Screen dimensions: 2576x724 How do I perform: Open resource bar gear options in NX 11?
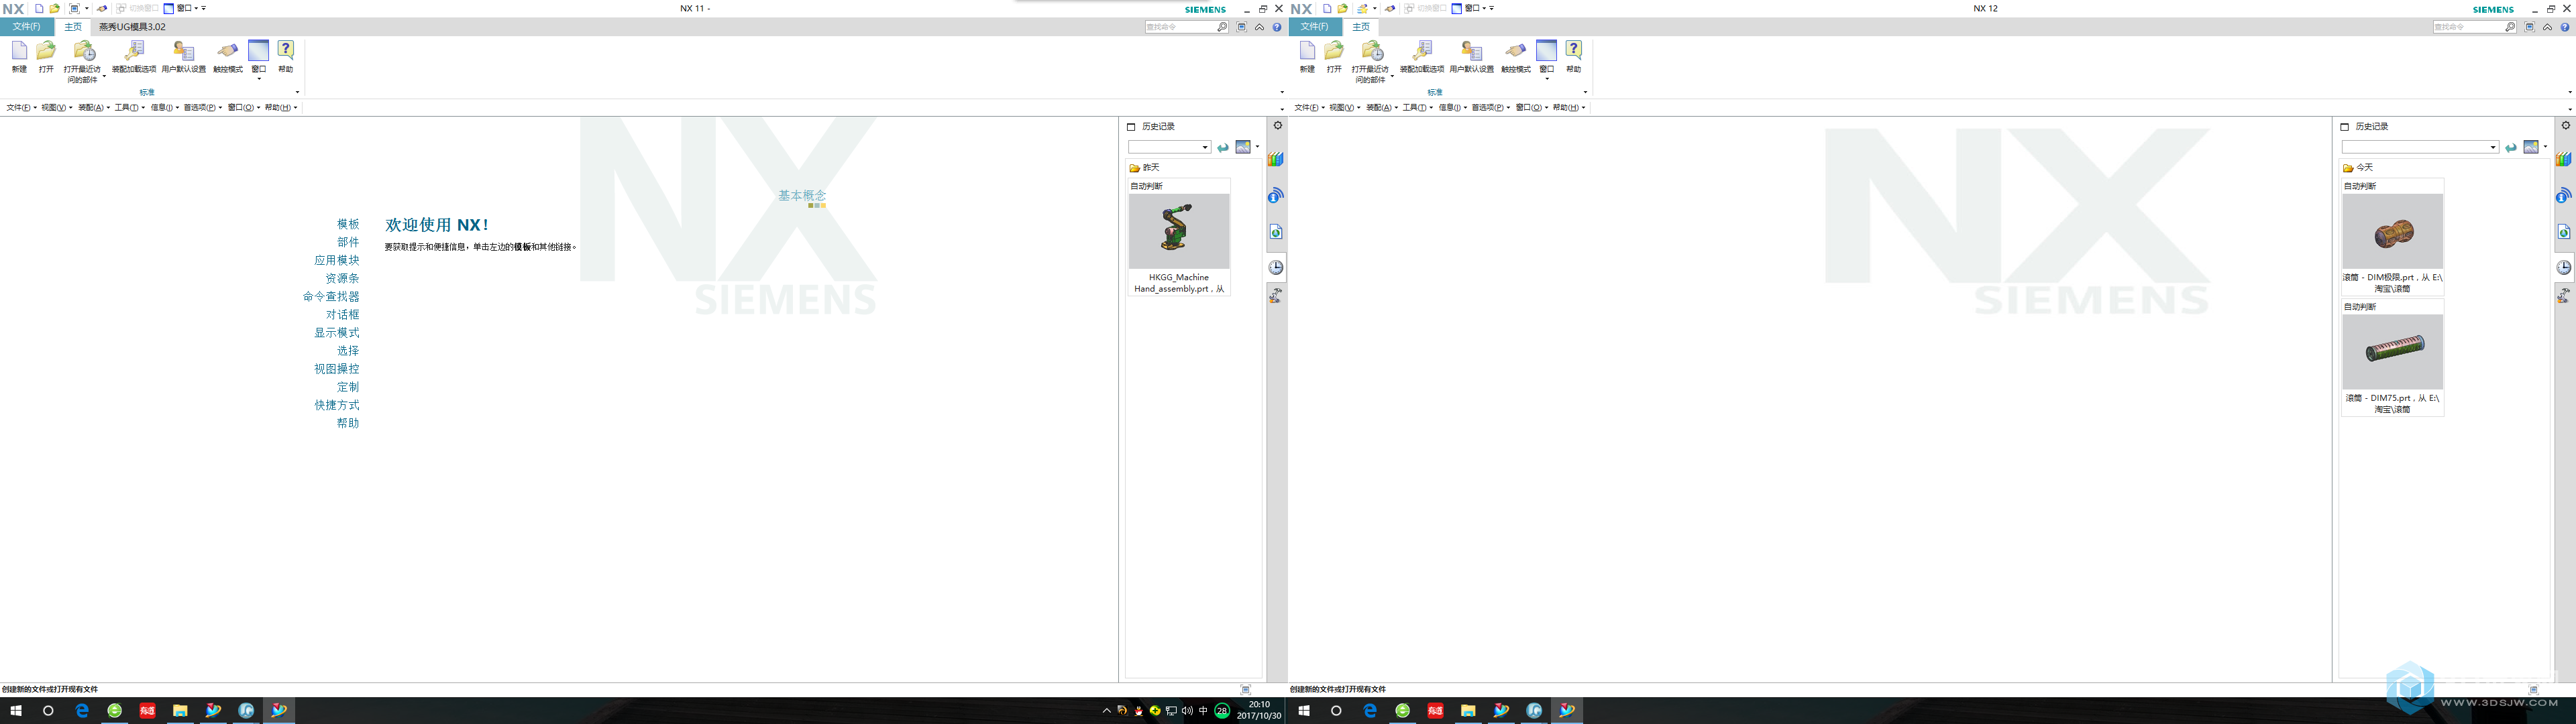click(x=1277, y=125)
